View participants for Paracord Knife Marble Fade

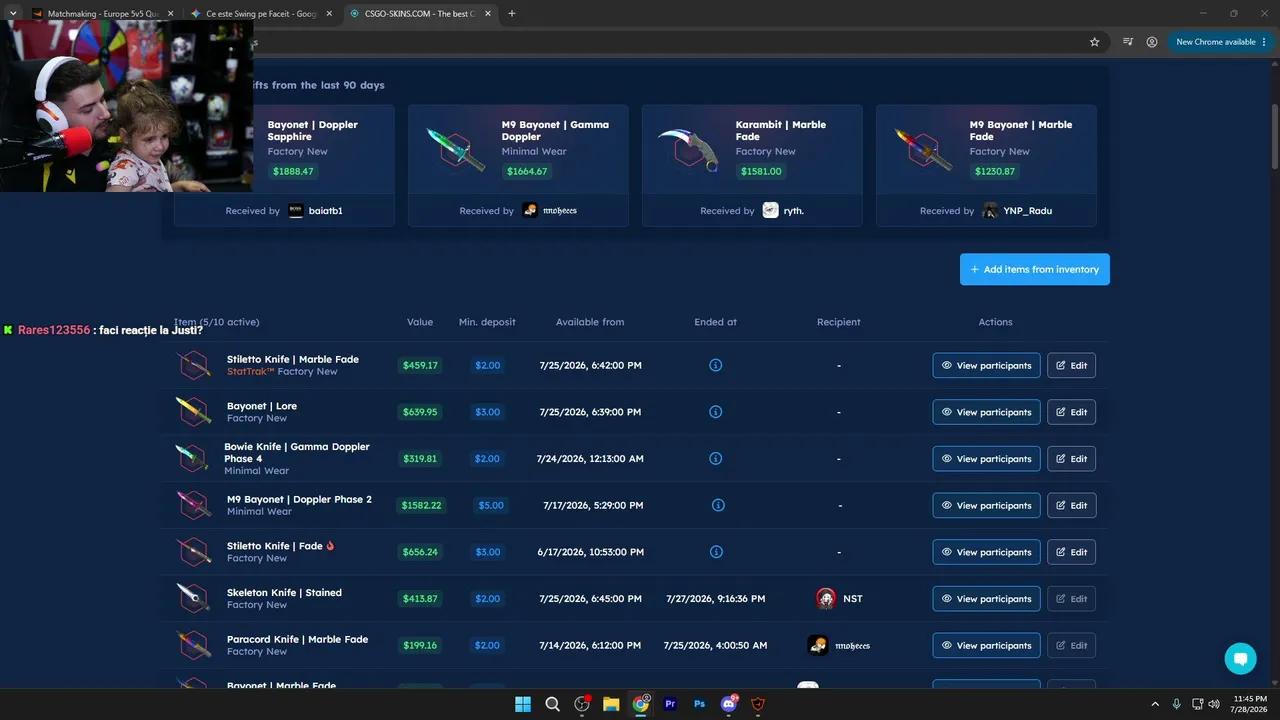point(986,645)
